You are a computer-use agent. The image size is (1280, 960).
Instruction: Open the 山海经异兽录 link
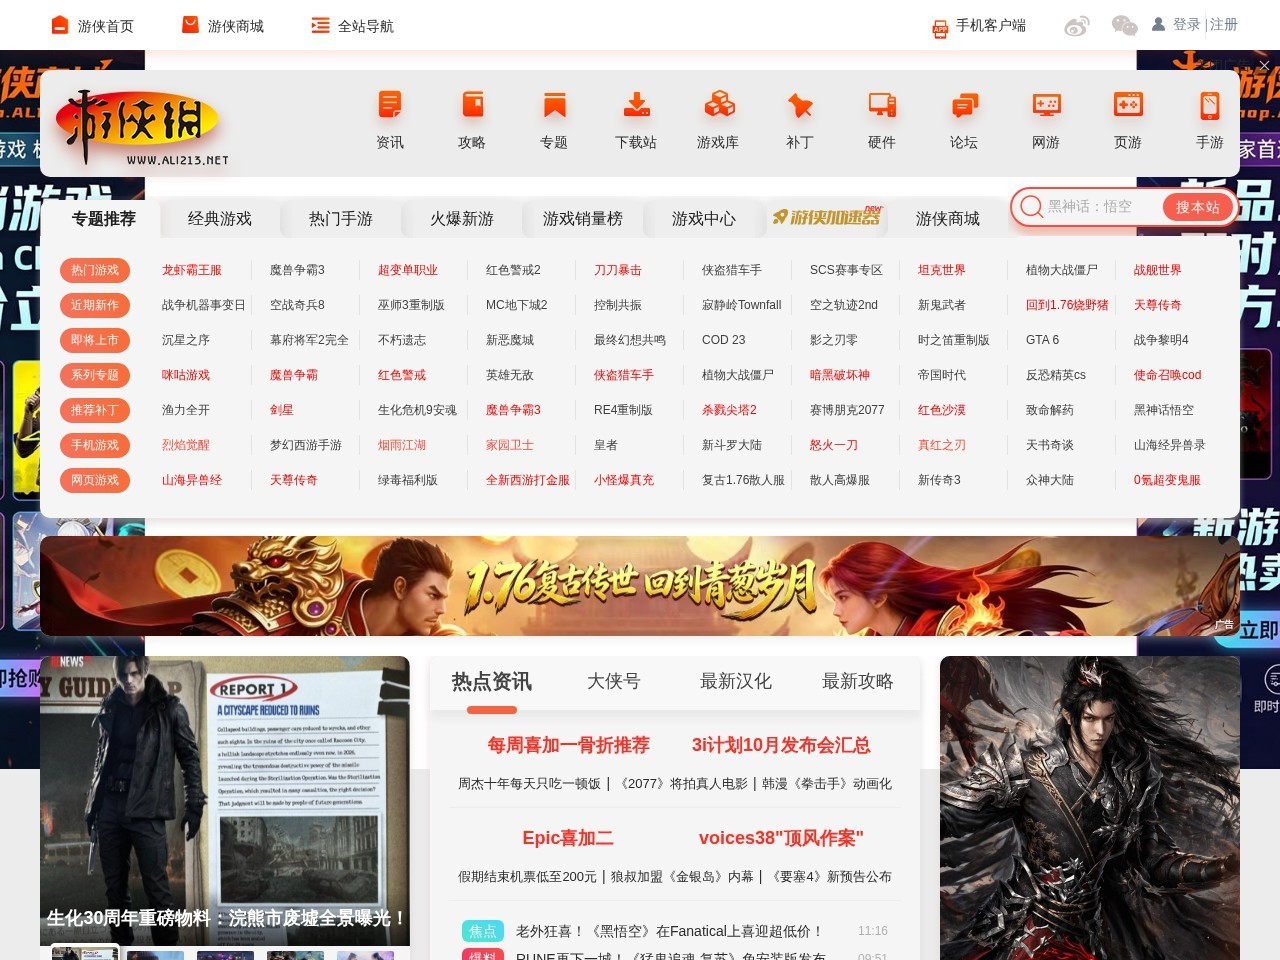pyautogui.click(x=1170, y=445)
